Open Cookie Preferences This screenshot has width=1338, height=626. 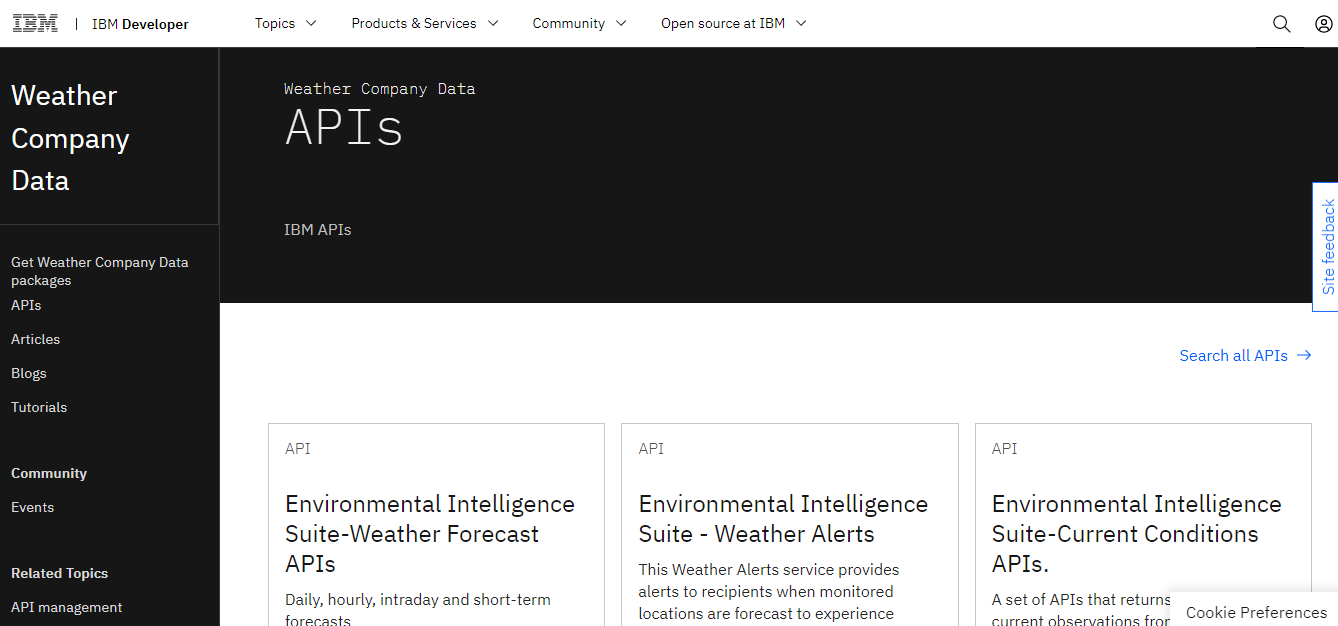point(1256,612)
